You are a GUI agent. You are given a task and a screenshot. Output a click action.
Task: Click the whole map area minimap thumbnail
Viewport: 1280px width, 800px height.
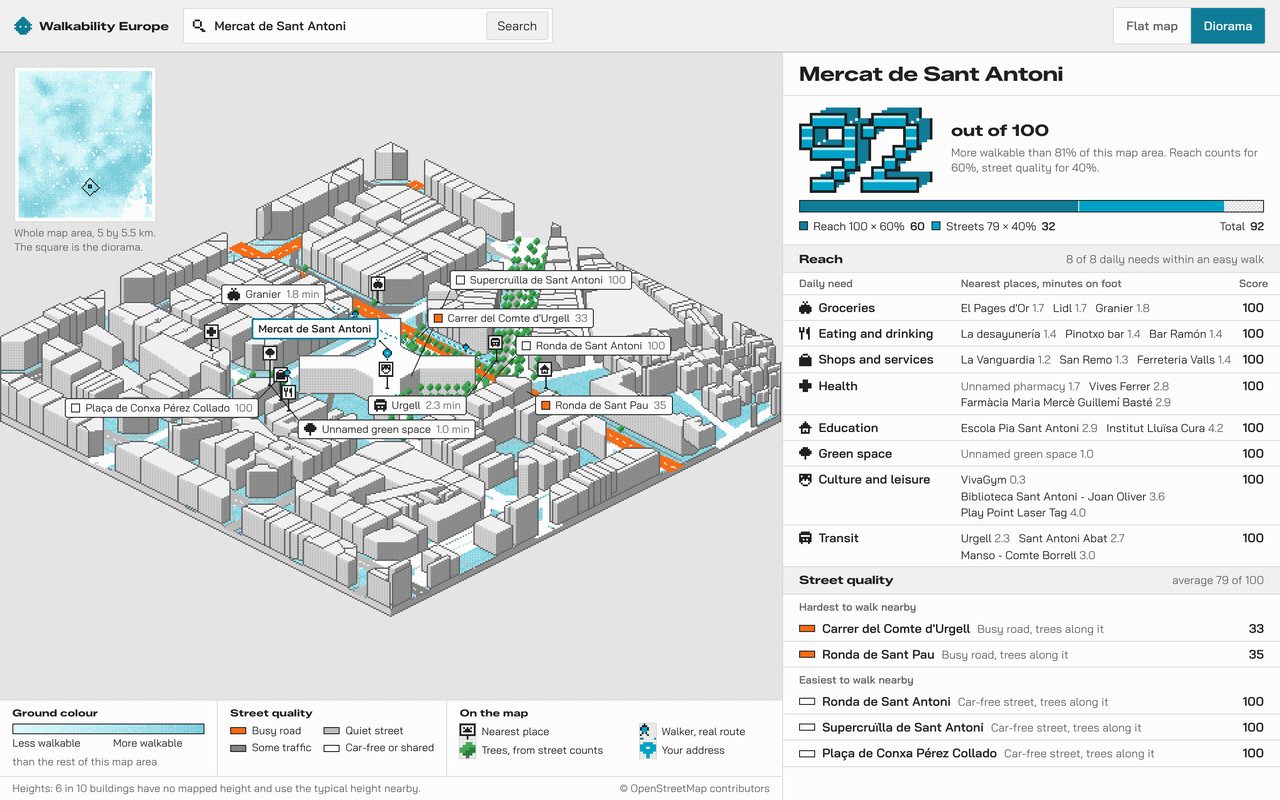click(x=85, y=144)
